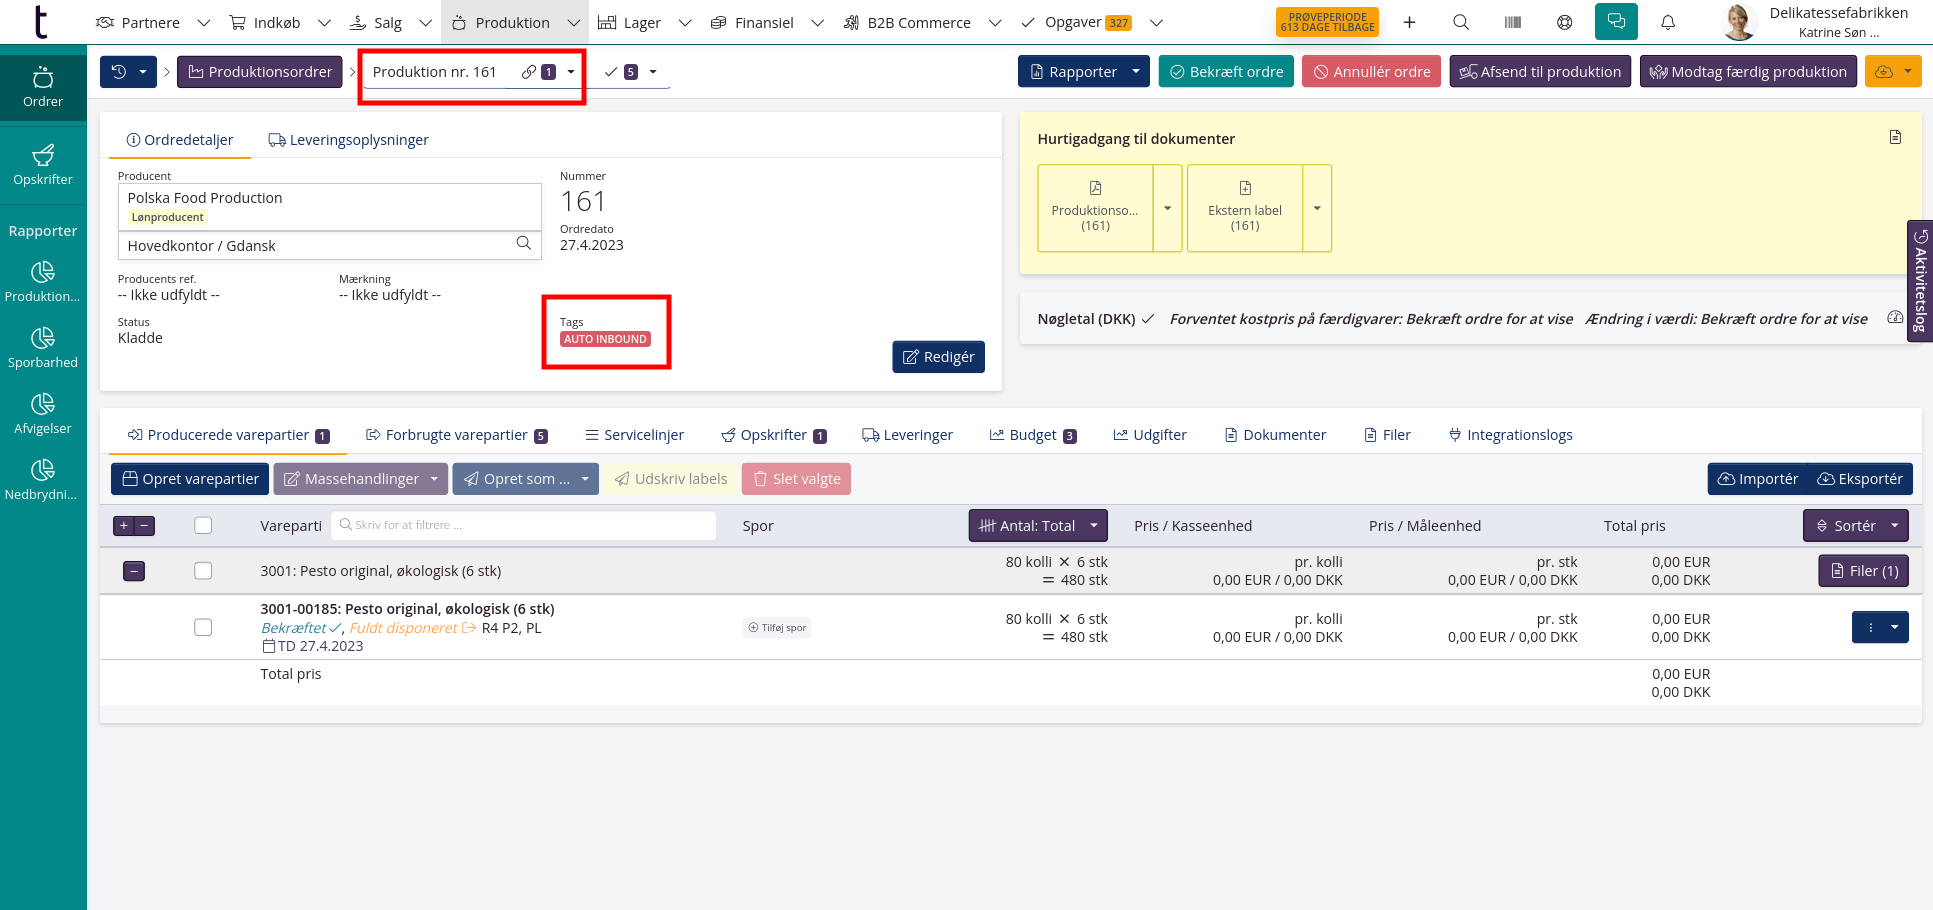This screenshot has width=1933, height=910.
Task: Open the Leveringsoplysninger tab
Action: (x=348, y=140)
